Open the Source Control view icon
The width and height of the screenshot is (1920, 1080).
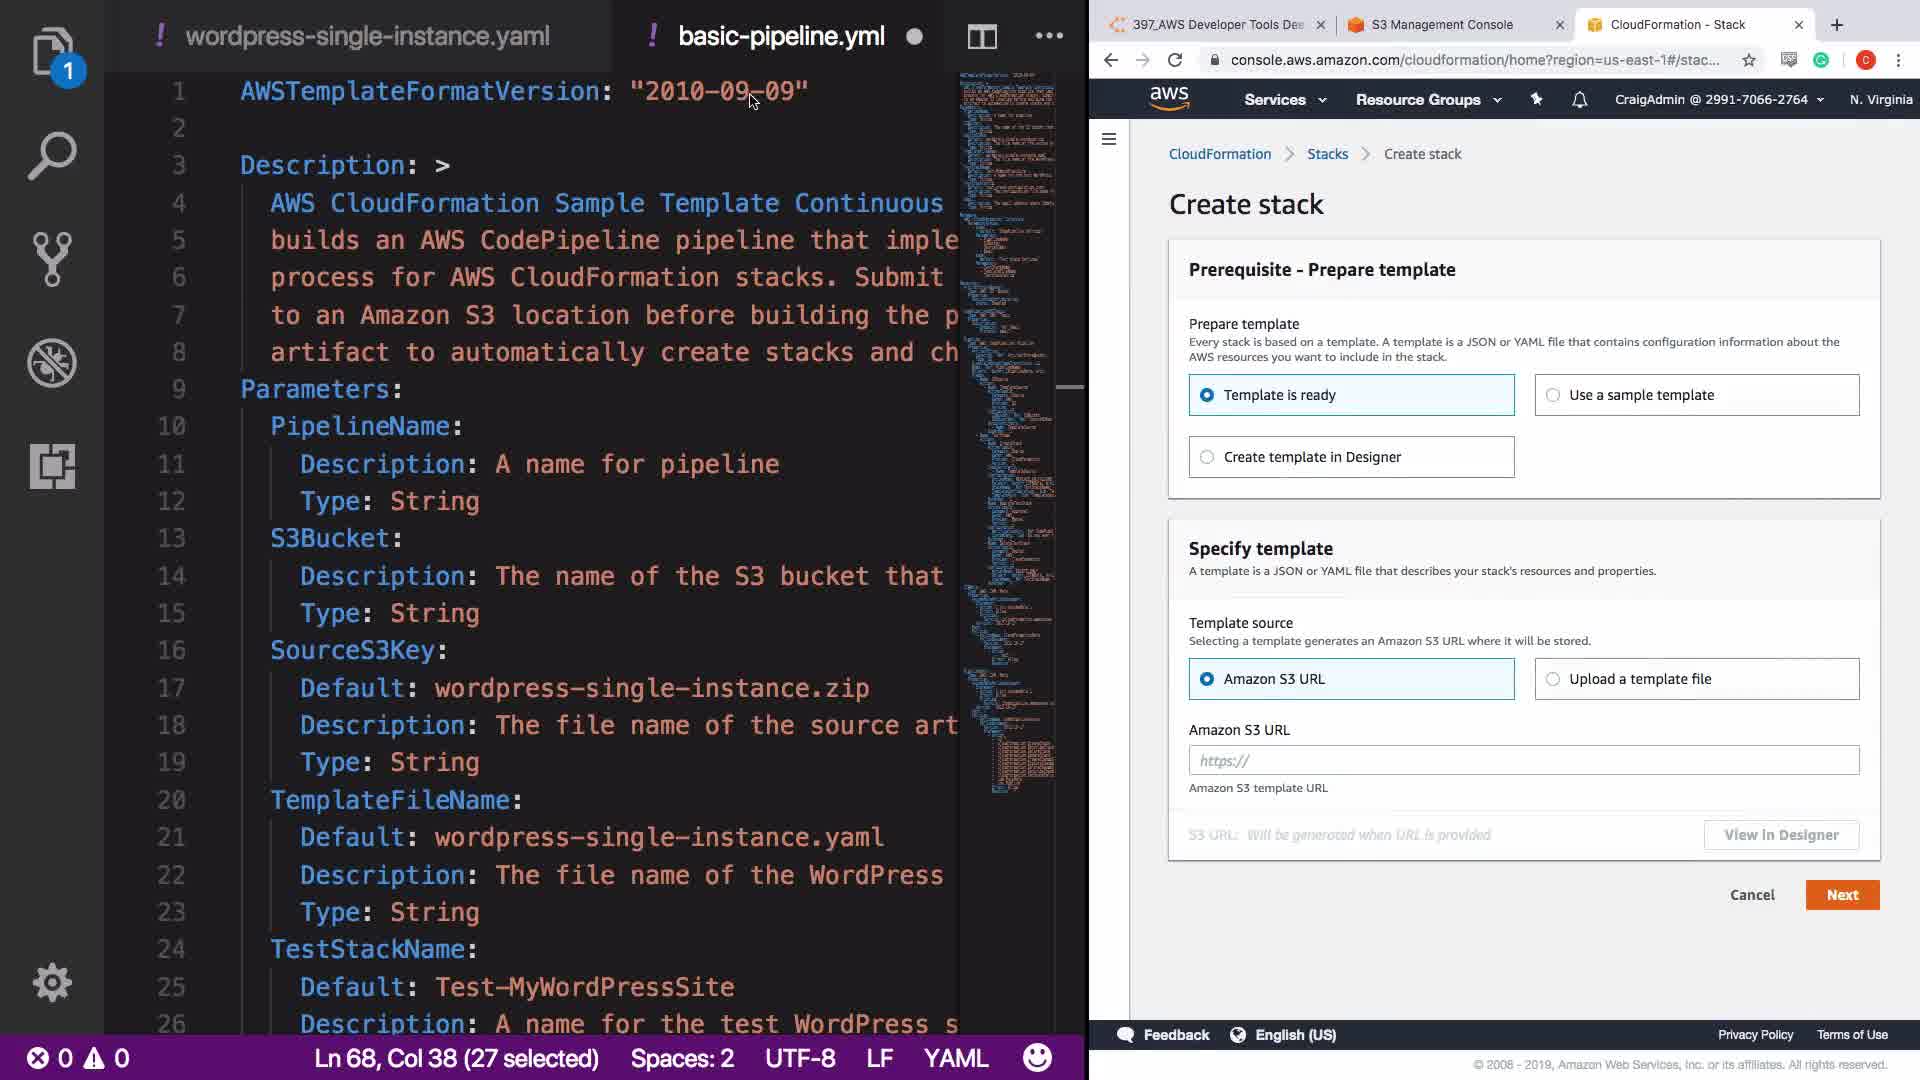point(52,259)
